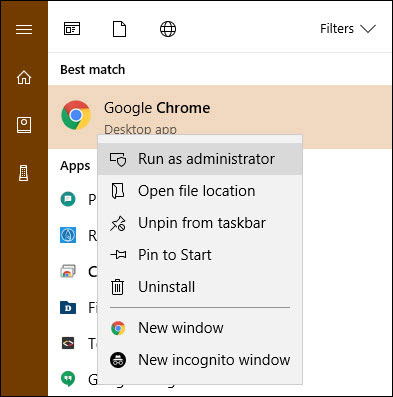Open the blue D app icon
Viewport: 393px width, 397px height.
[68, 307]
